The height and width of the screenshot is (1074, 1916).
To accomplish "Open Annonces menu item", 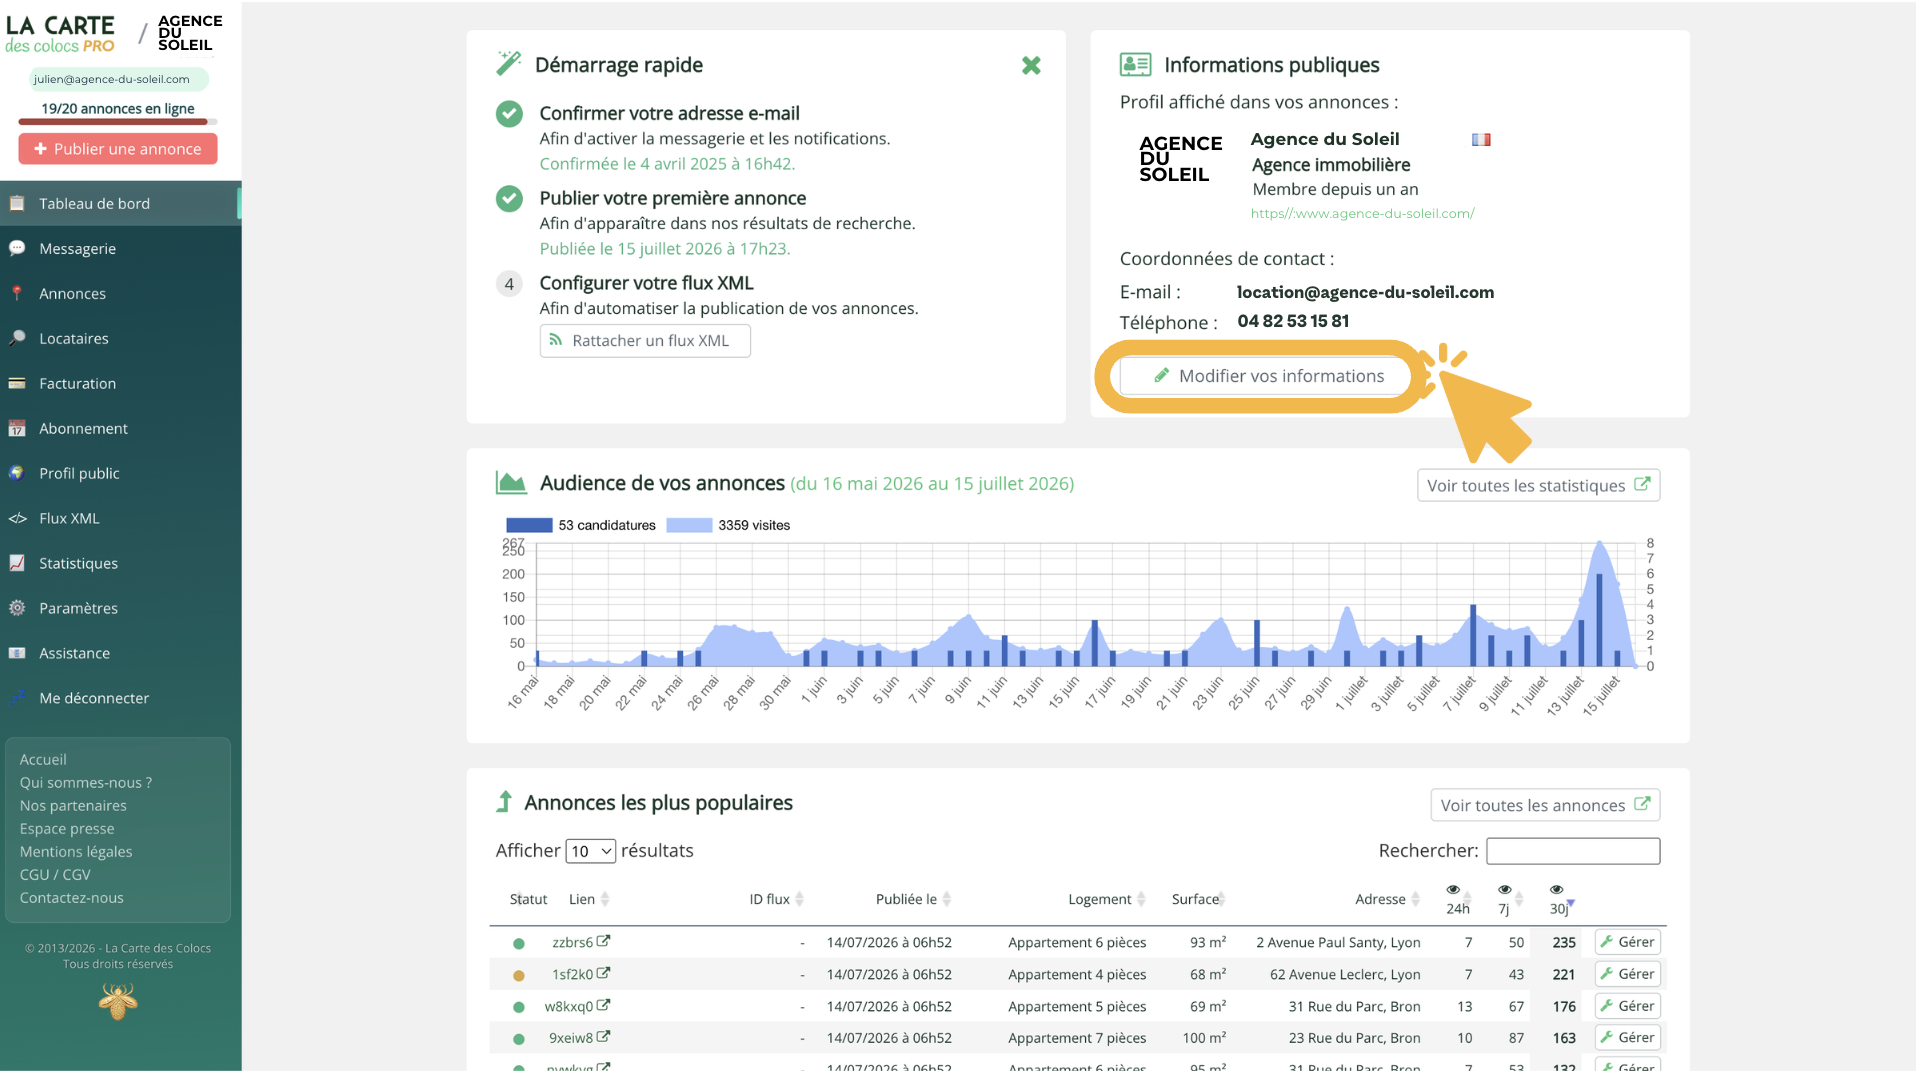I will [x=120, y=293].
